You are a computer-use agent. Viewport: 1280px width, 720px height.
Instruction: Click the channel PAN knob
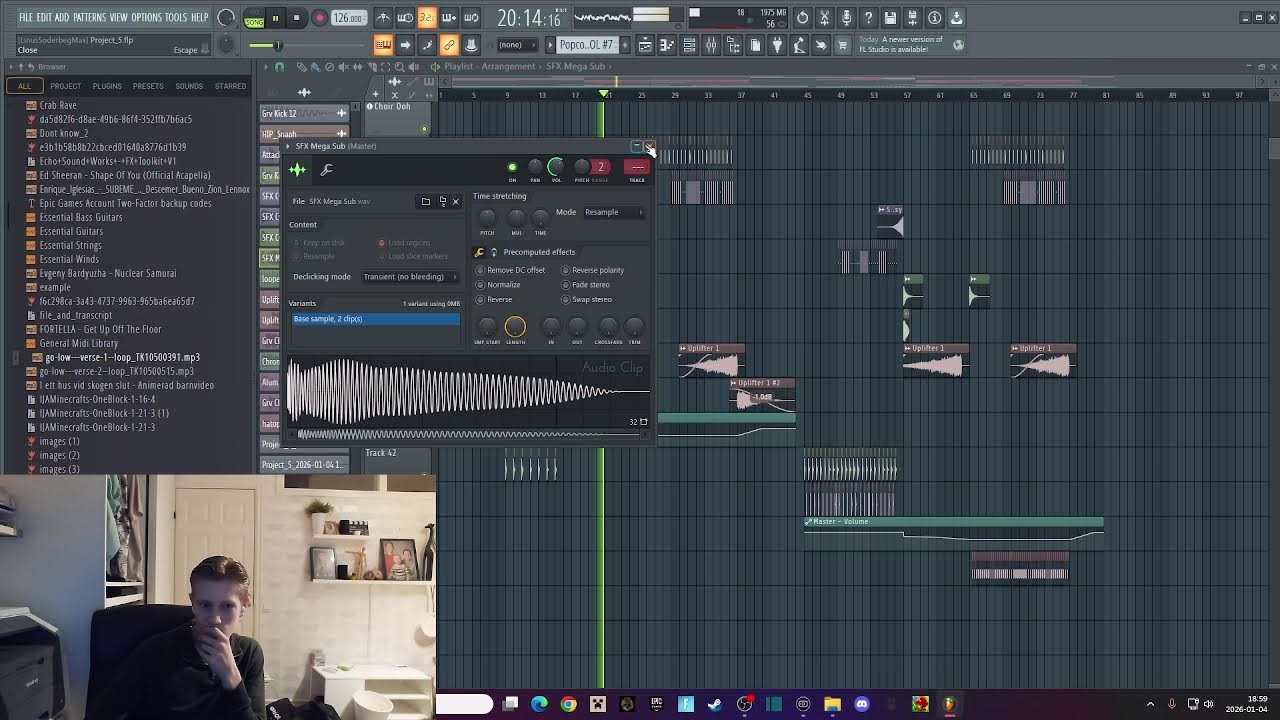click(x=535, y=167)
